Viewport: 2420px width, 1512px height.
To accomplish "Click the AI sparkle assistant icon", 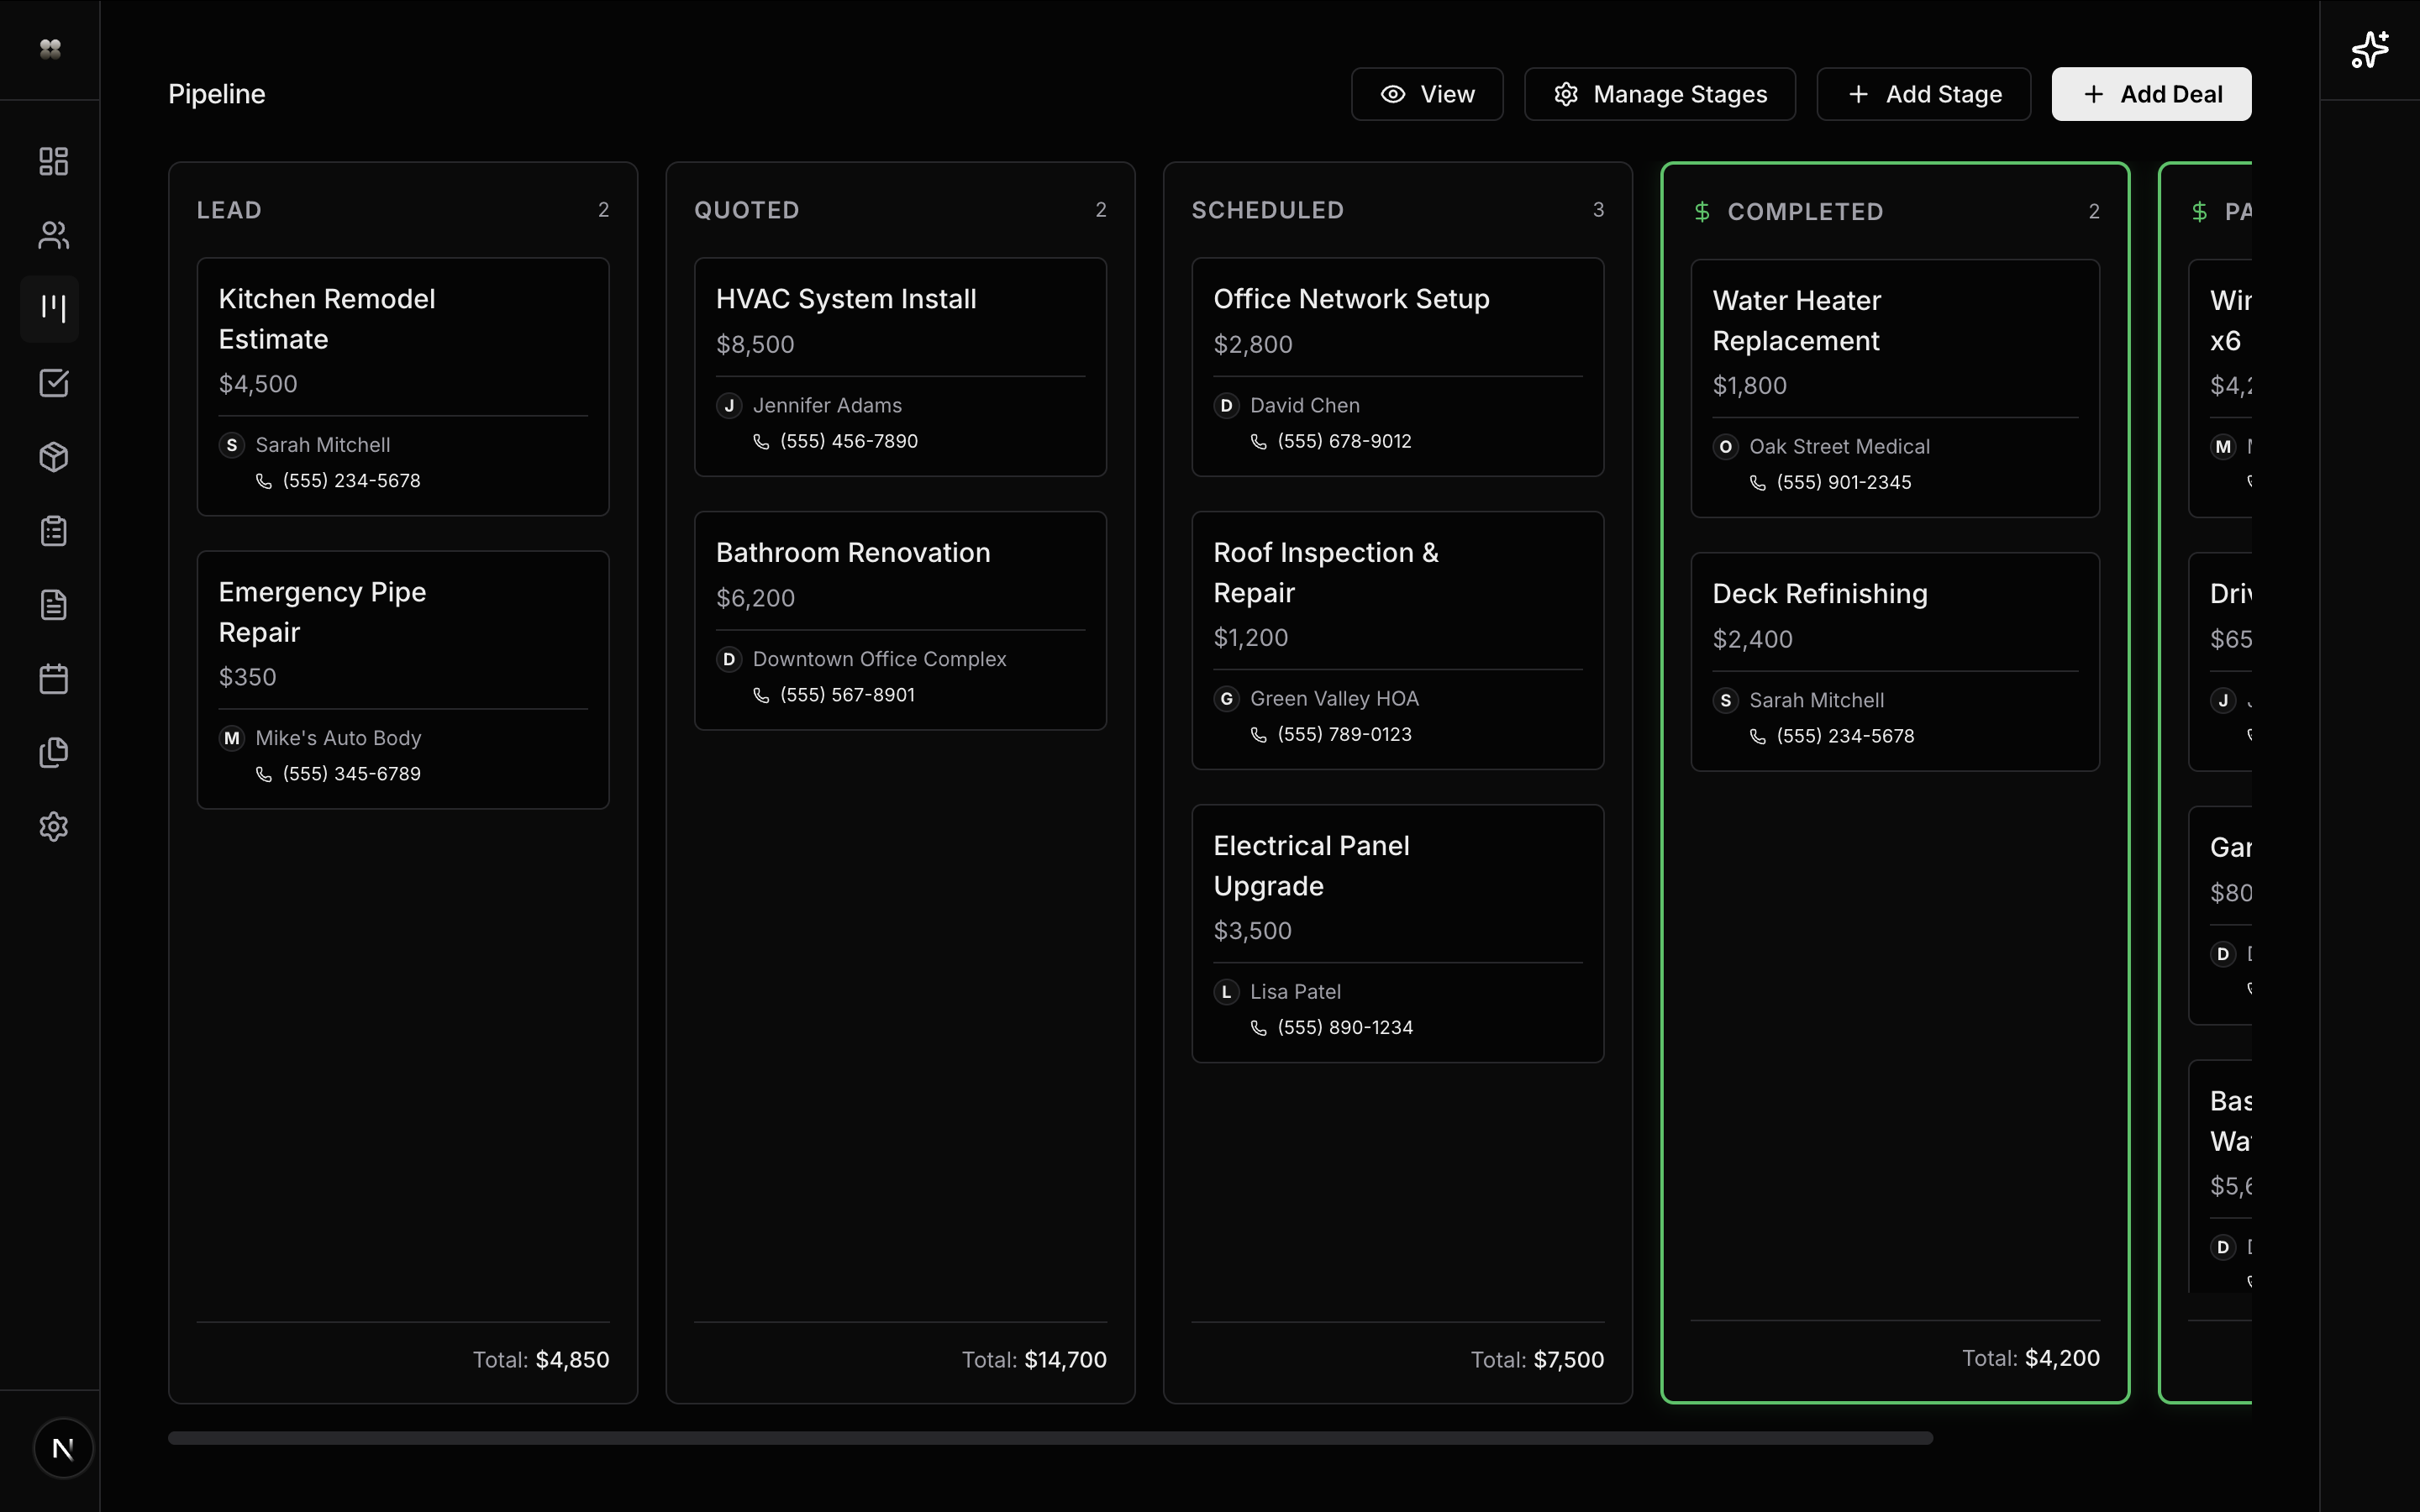I will tap(2369, 50).
